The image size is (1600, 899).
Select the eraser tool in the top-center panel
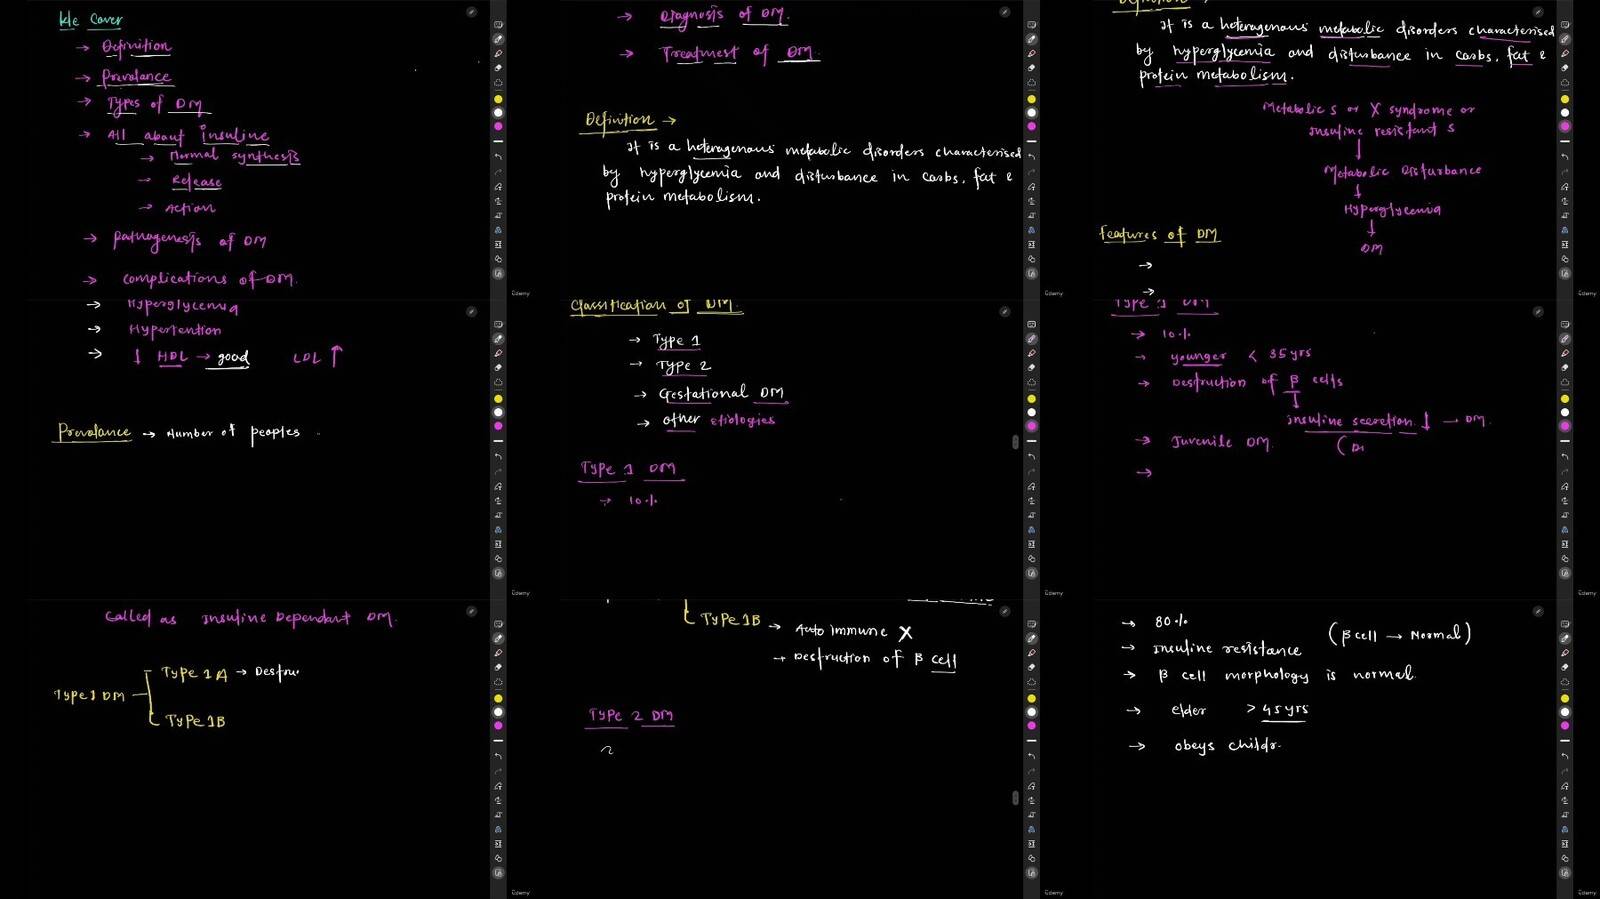tap(1031, 68)
